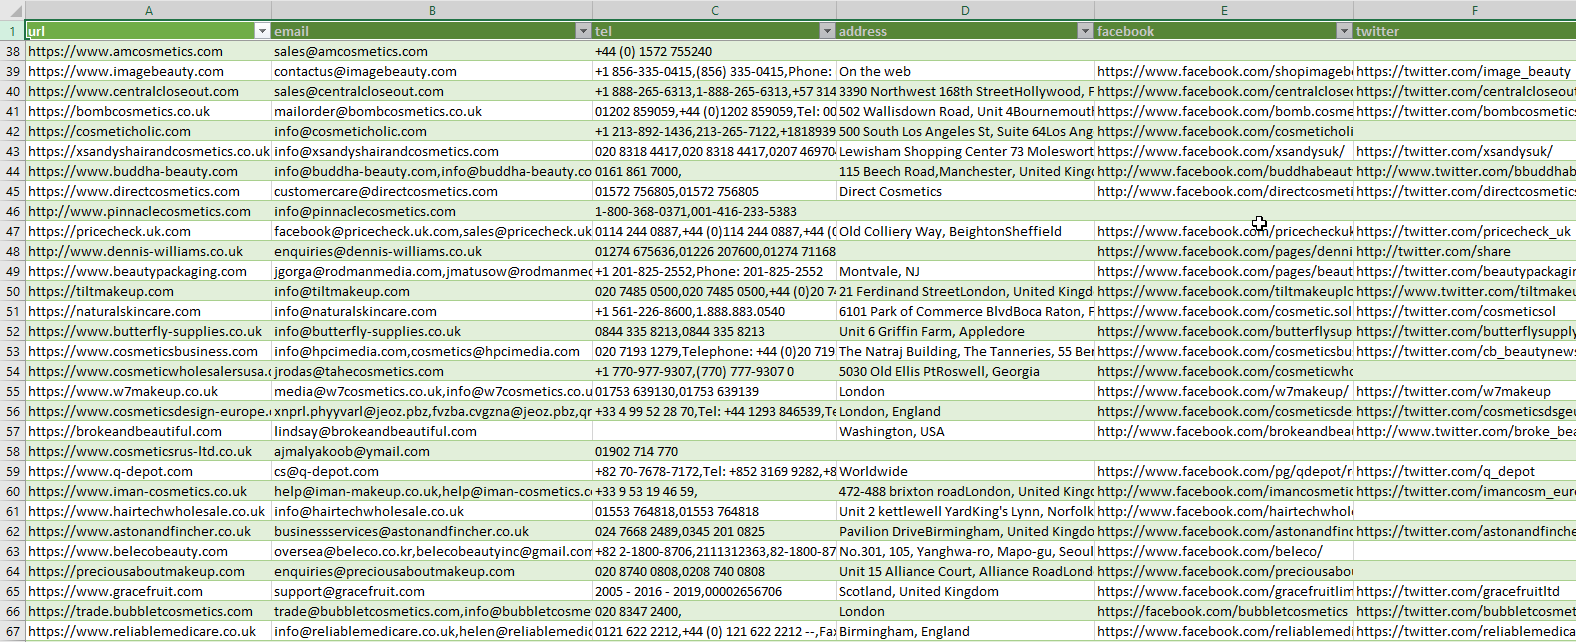Click cell enquiries@preciousaboutmakeup.com

(432, 571)
